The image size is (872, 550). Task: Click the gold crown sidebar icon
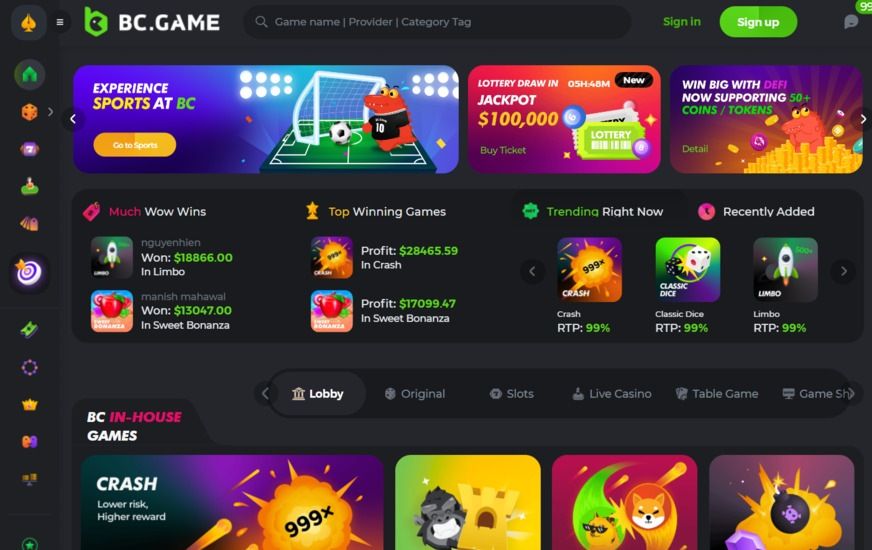point(29,404)
